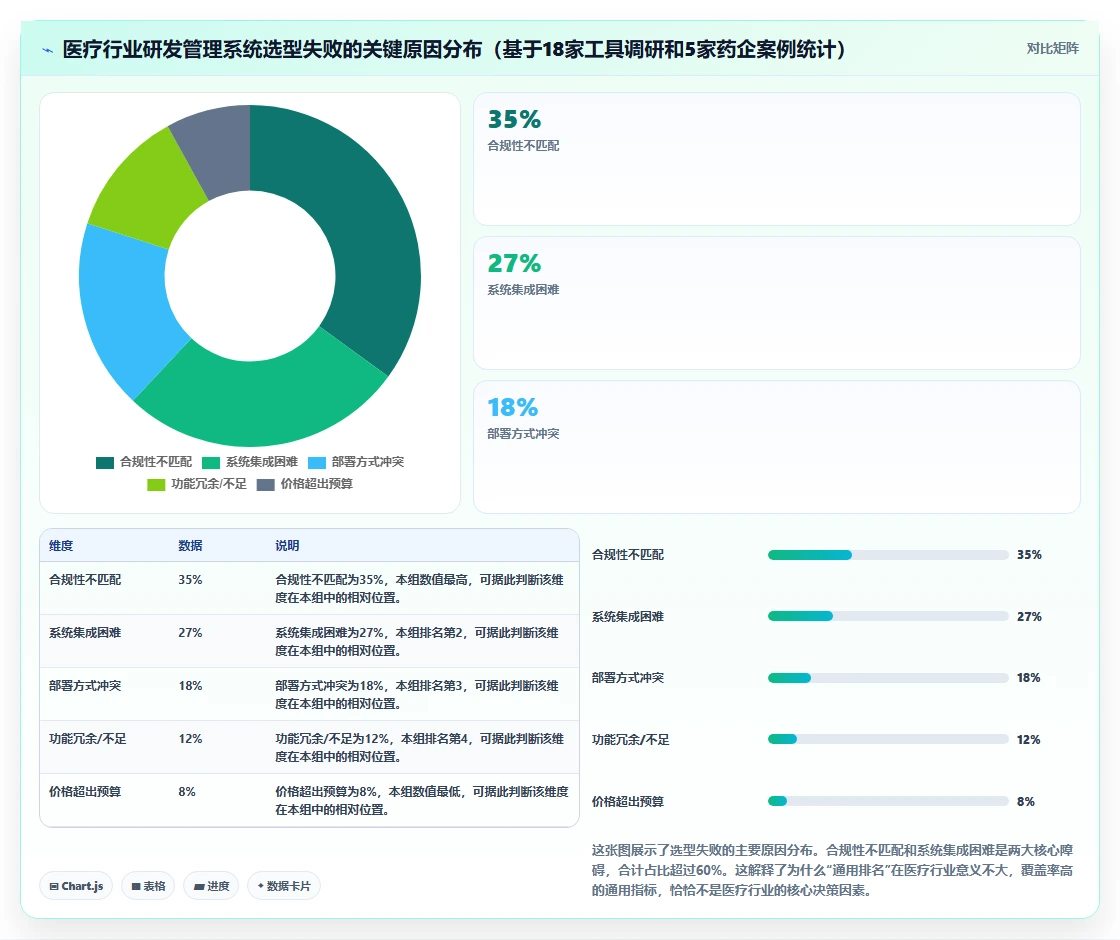Click the summary paragraph starting 这张图展示了
This screenshot has width=1120, height=940.
pyautogui.click(x=832, y=870)
